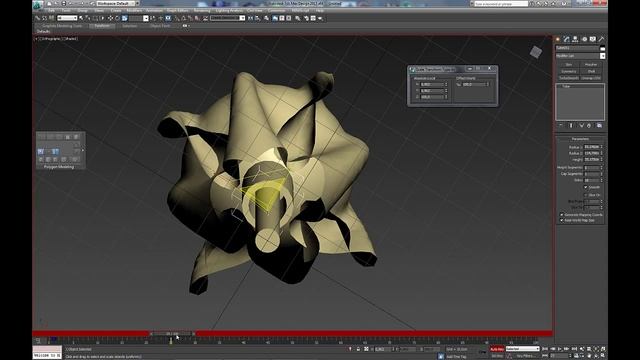Toggle the Smooth checkbox

586,187
